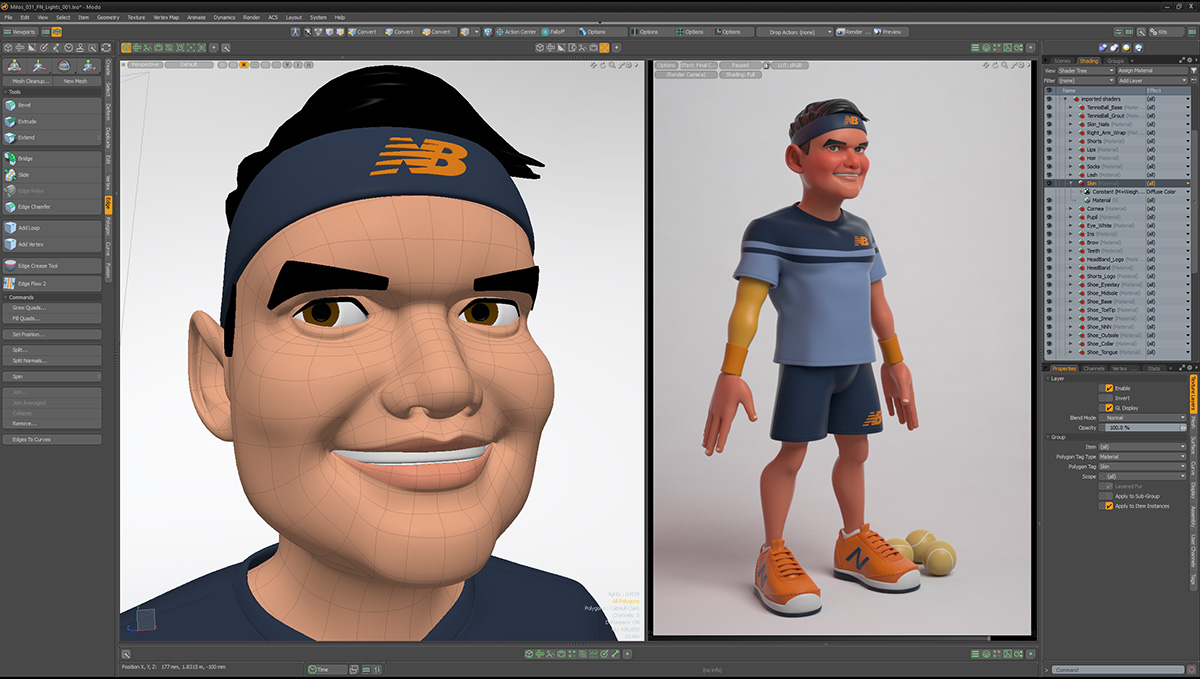This screenshot has width=1200, height=679.
Task: Open the Vertex Map menu
Action: (x=166, y=17)
